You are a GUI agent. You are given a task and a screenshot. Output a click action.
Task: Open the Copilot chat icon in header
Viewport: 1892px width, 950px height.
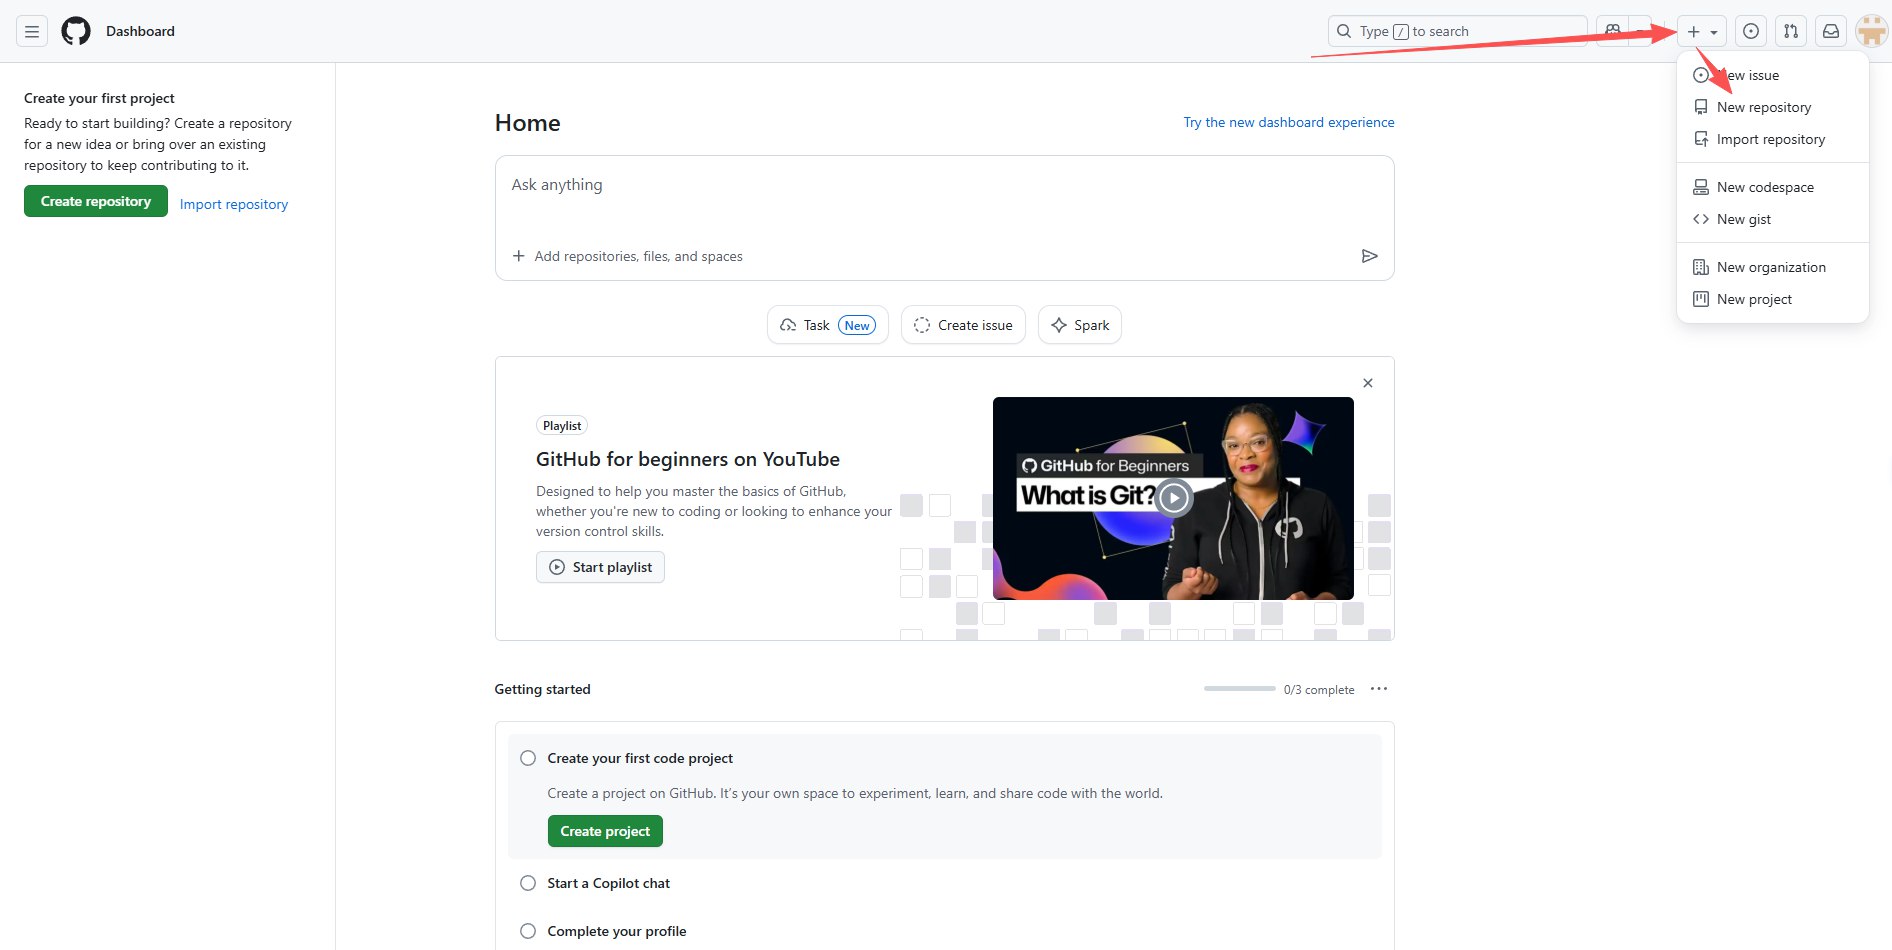point(1612,32)
